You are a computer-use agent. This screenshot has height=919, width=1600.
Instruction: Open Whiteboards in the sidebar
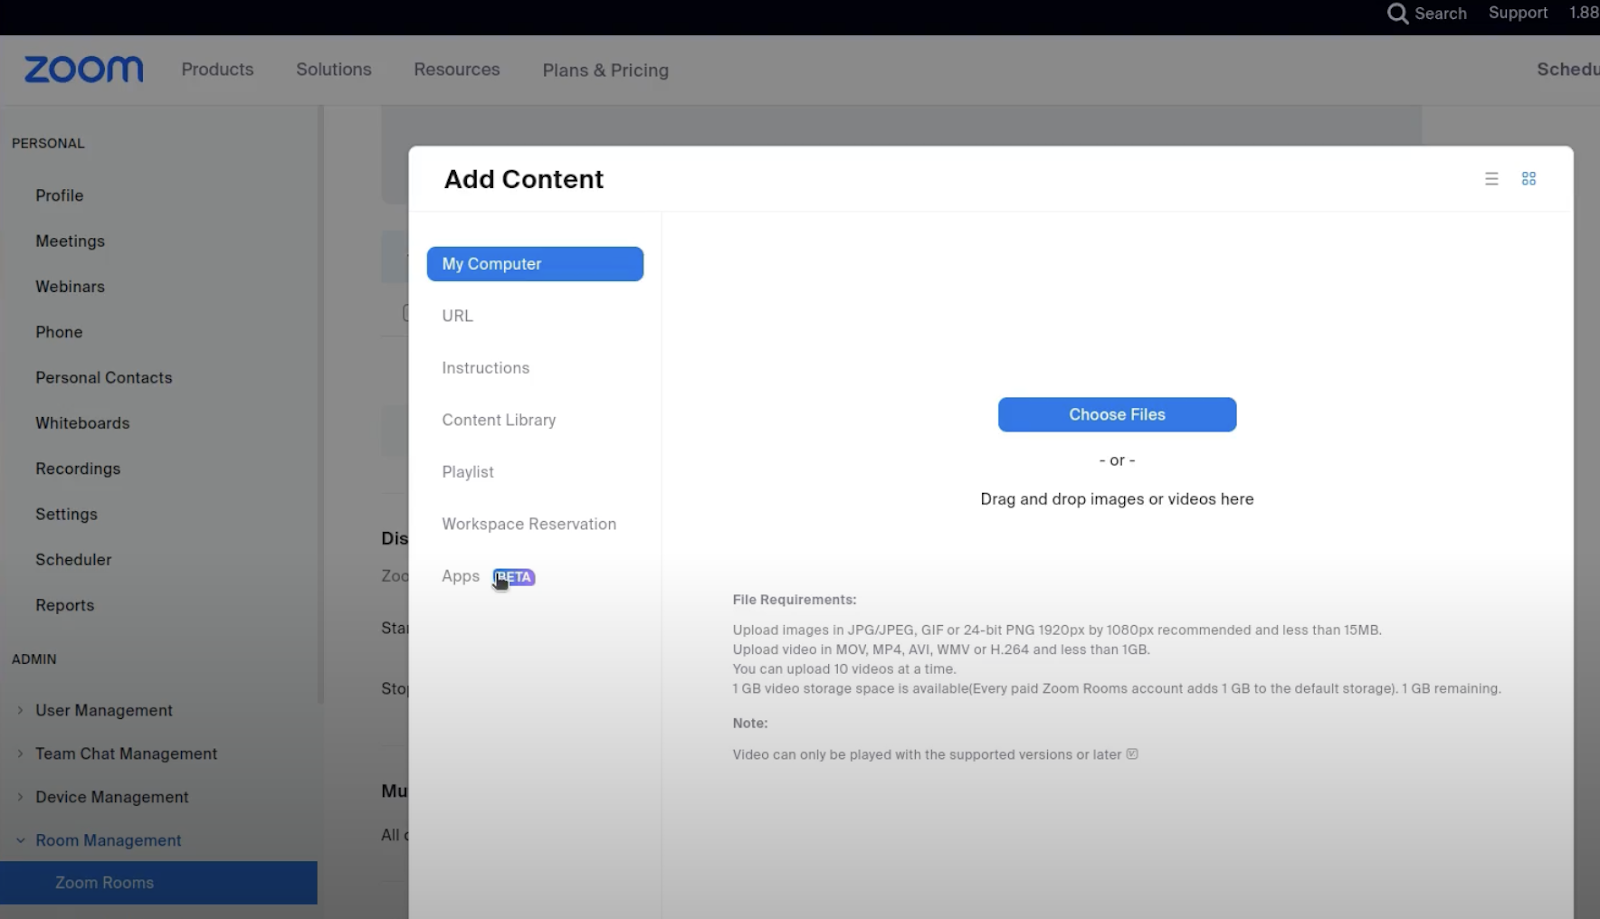(83, 423)
